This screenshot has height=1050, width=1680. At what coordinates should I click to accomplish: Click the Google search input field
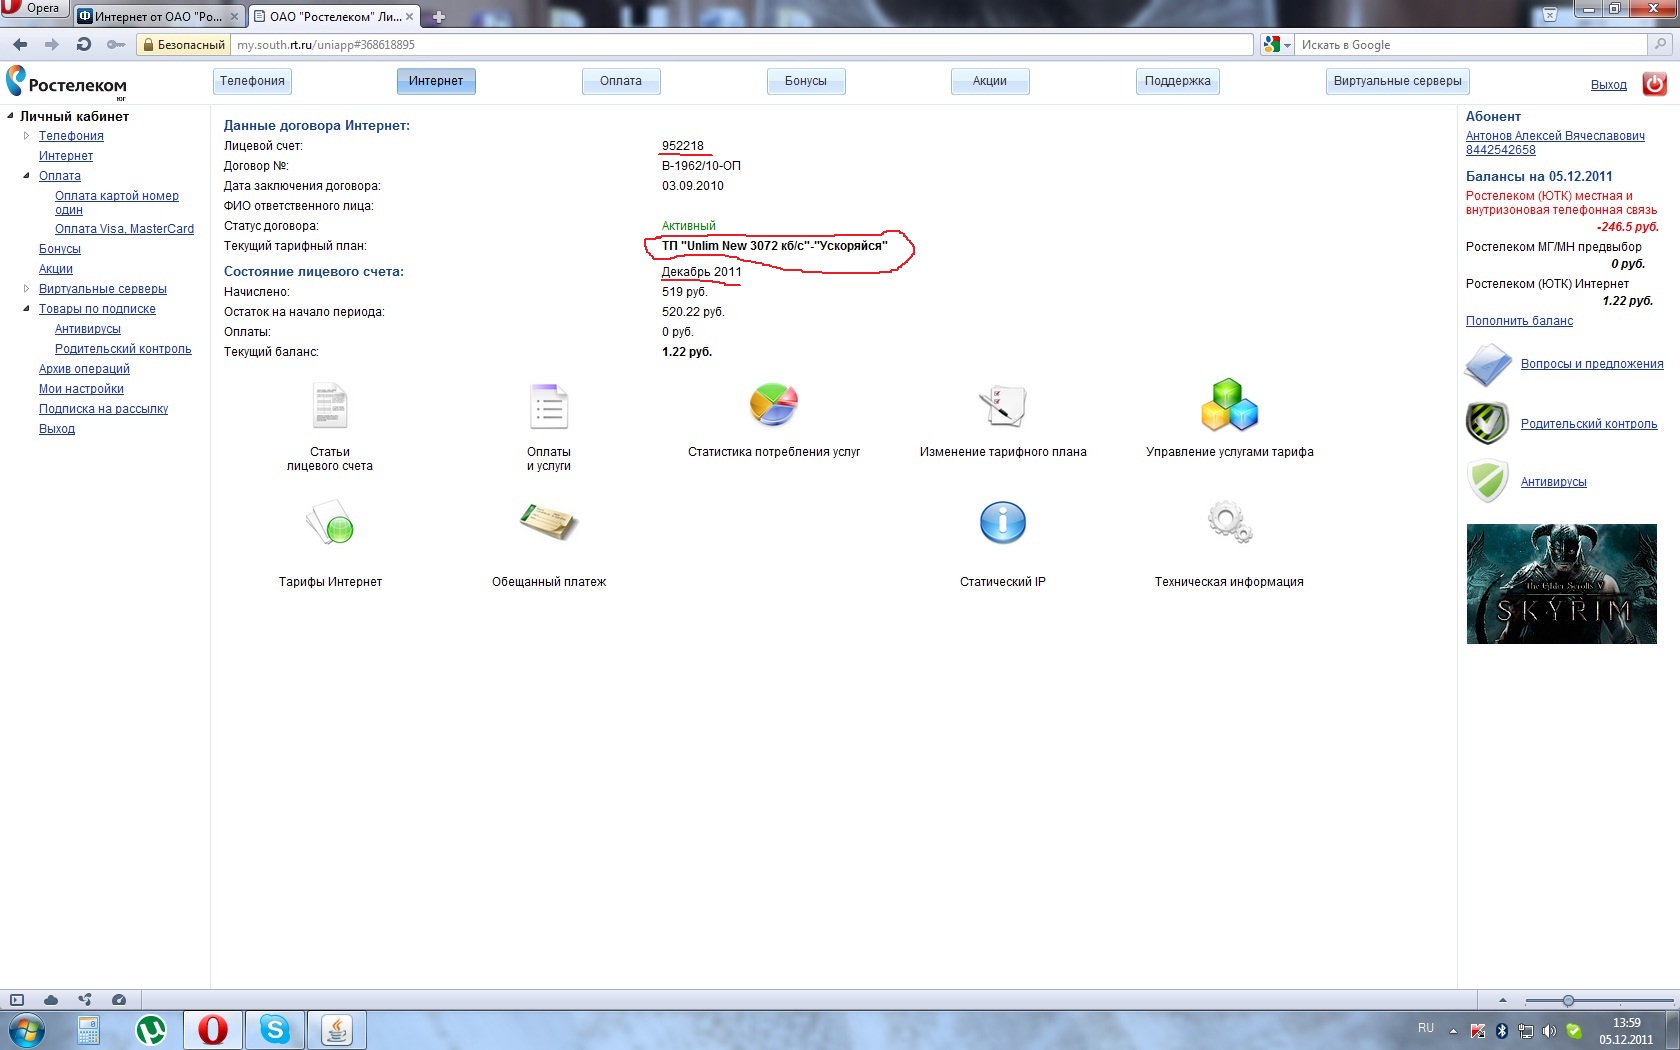[1470, 45]
